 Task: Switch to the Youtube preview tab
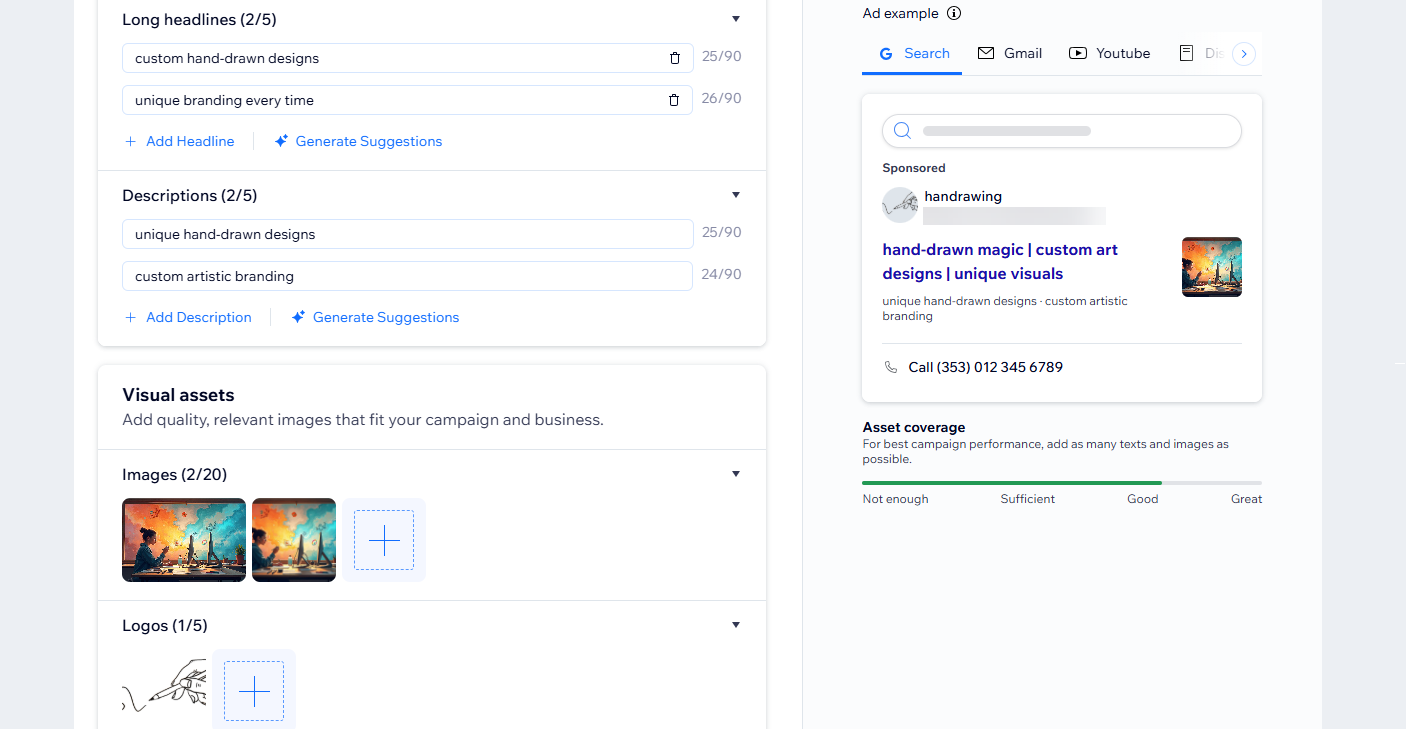[1109, 53]
